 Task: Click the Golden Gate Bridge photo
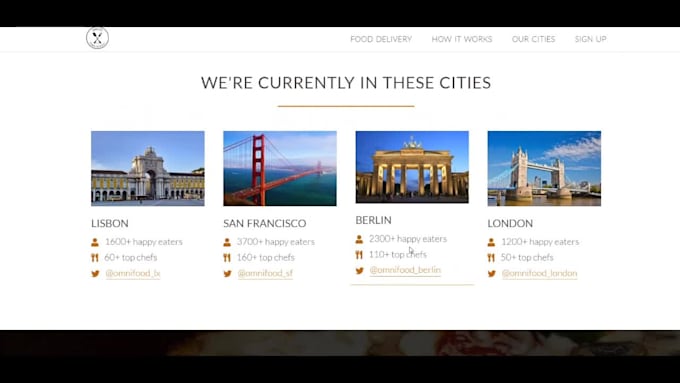(280, 168)
